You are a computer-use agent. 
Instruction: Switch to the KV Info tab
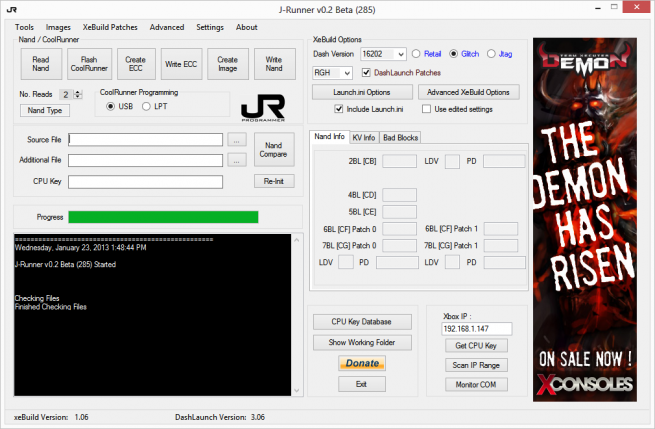pos(363,137)
